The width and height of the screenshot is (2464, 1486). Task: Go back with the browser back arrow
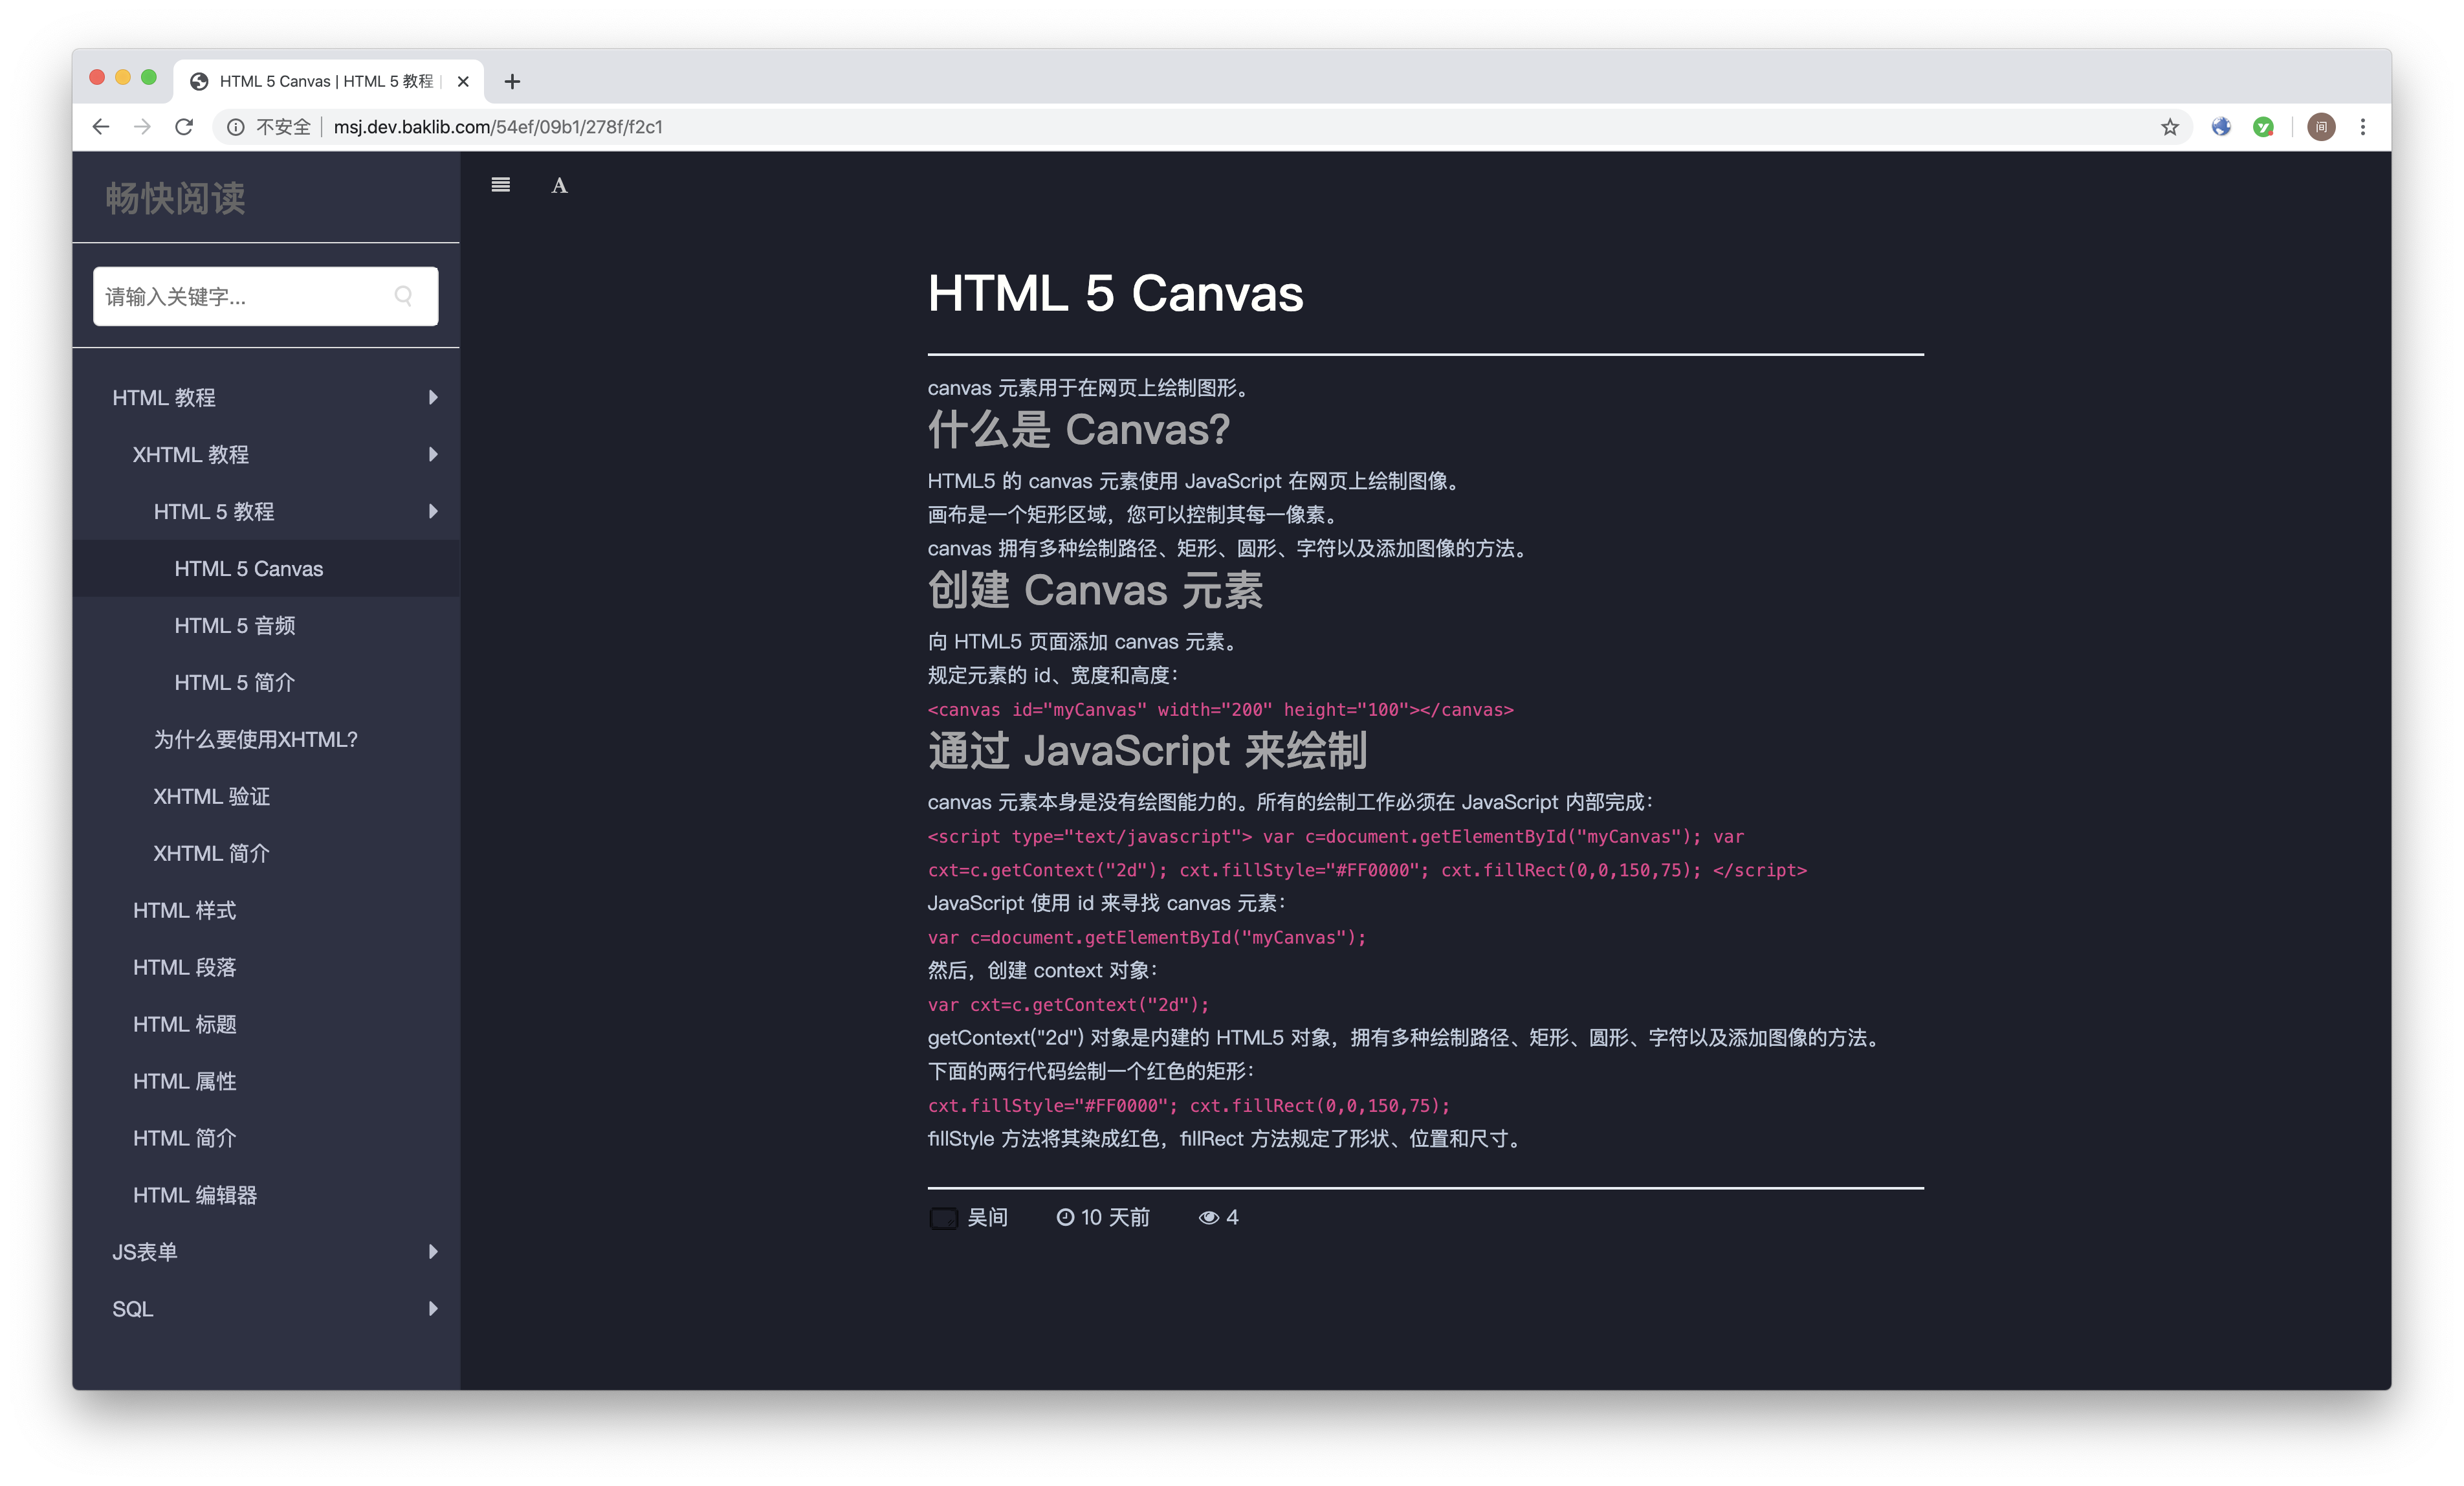coord(101,127)
